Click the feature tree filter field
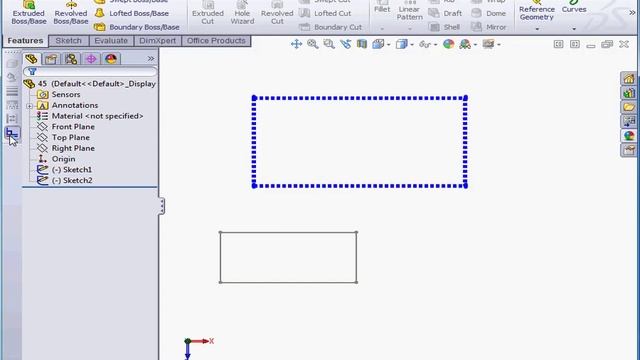The height and width of the screenshot is (360, 640). point(90,72)
